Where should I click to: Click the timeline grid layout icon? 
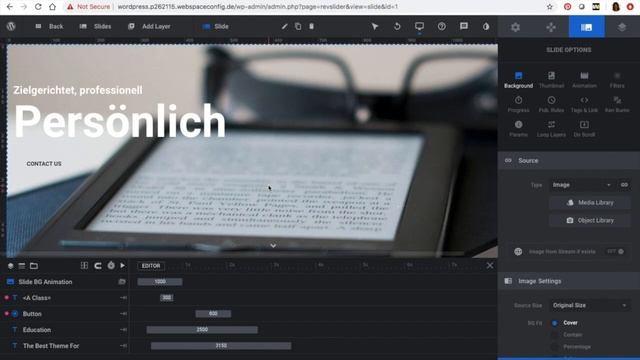click(x=84, y=266)
